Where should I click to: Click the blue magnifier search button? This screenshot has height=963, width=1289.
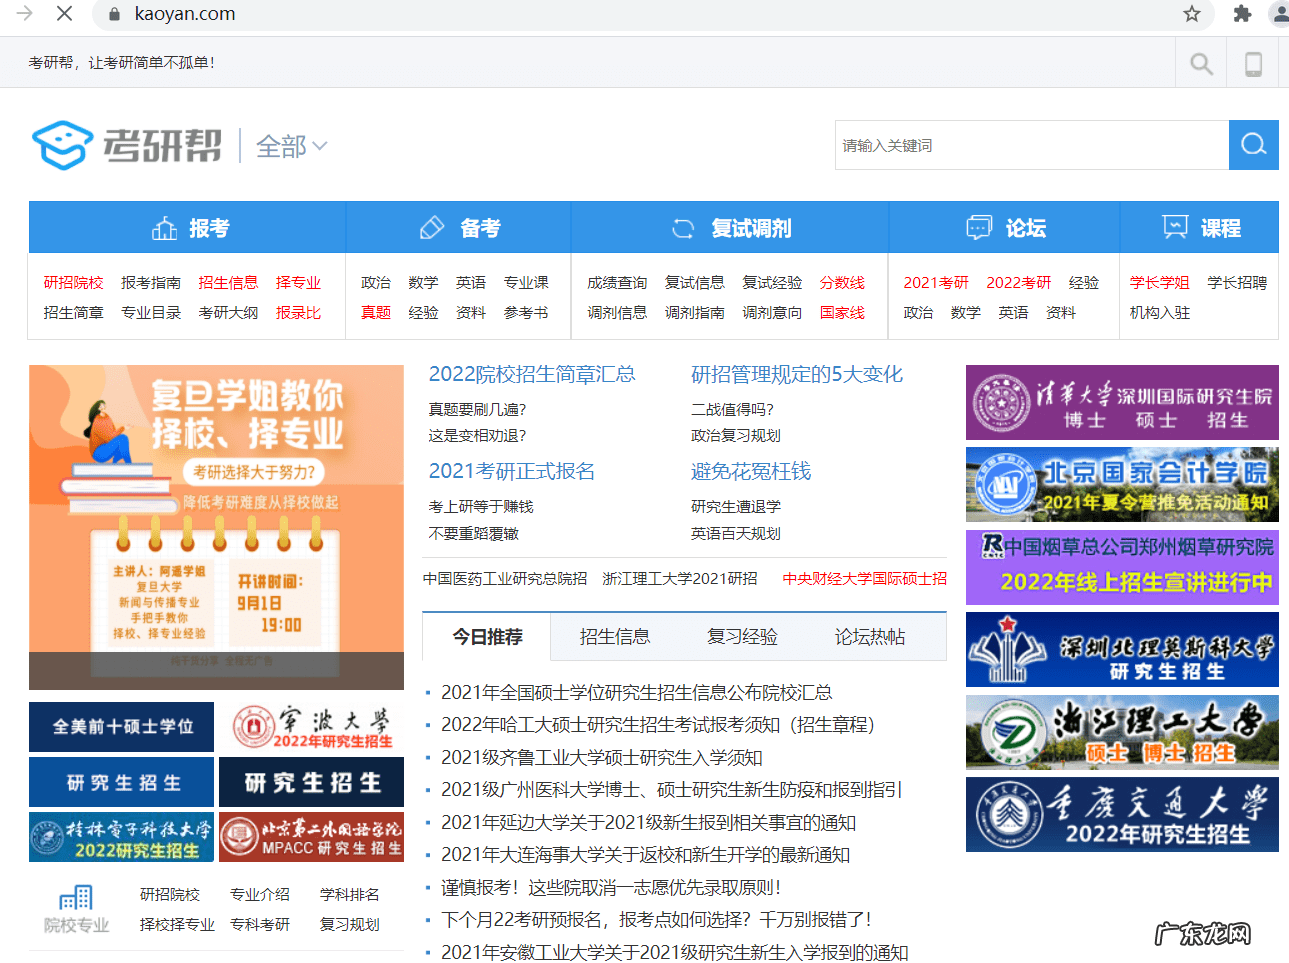(x=1253, y=144)
